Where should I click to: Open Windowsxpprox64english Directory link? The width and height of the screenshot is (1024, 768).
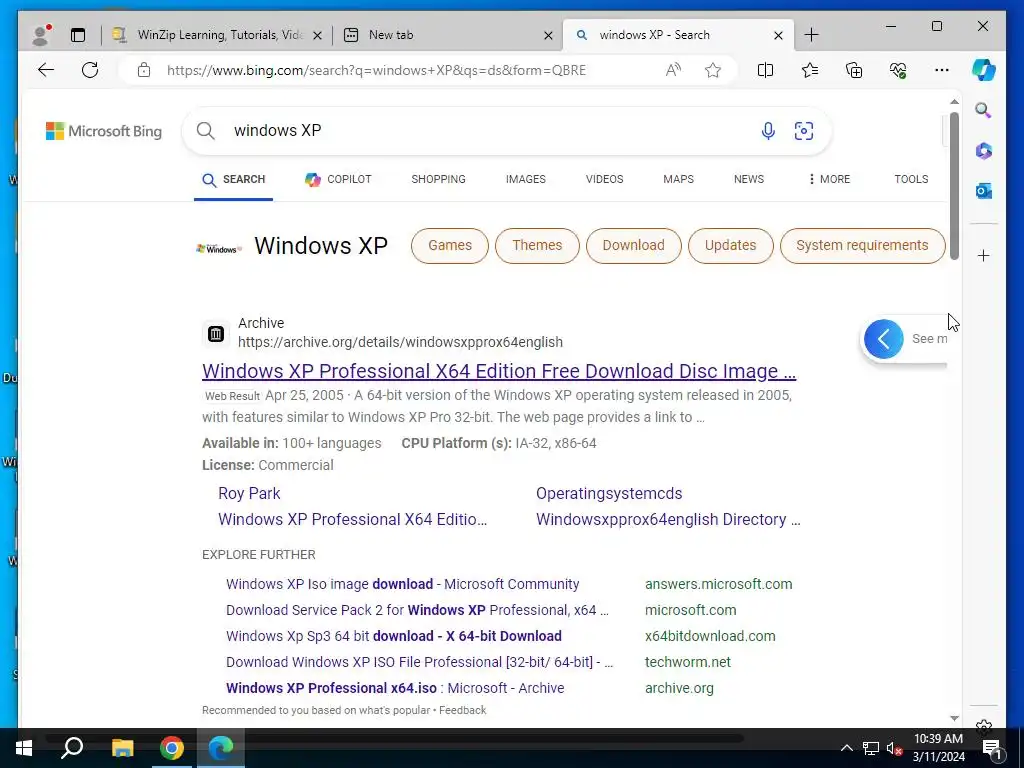point(667,519)
